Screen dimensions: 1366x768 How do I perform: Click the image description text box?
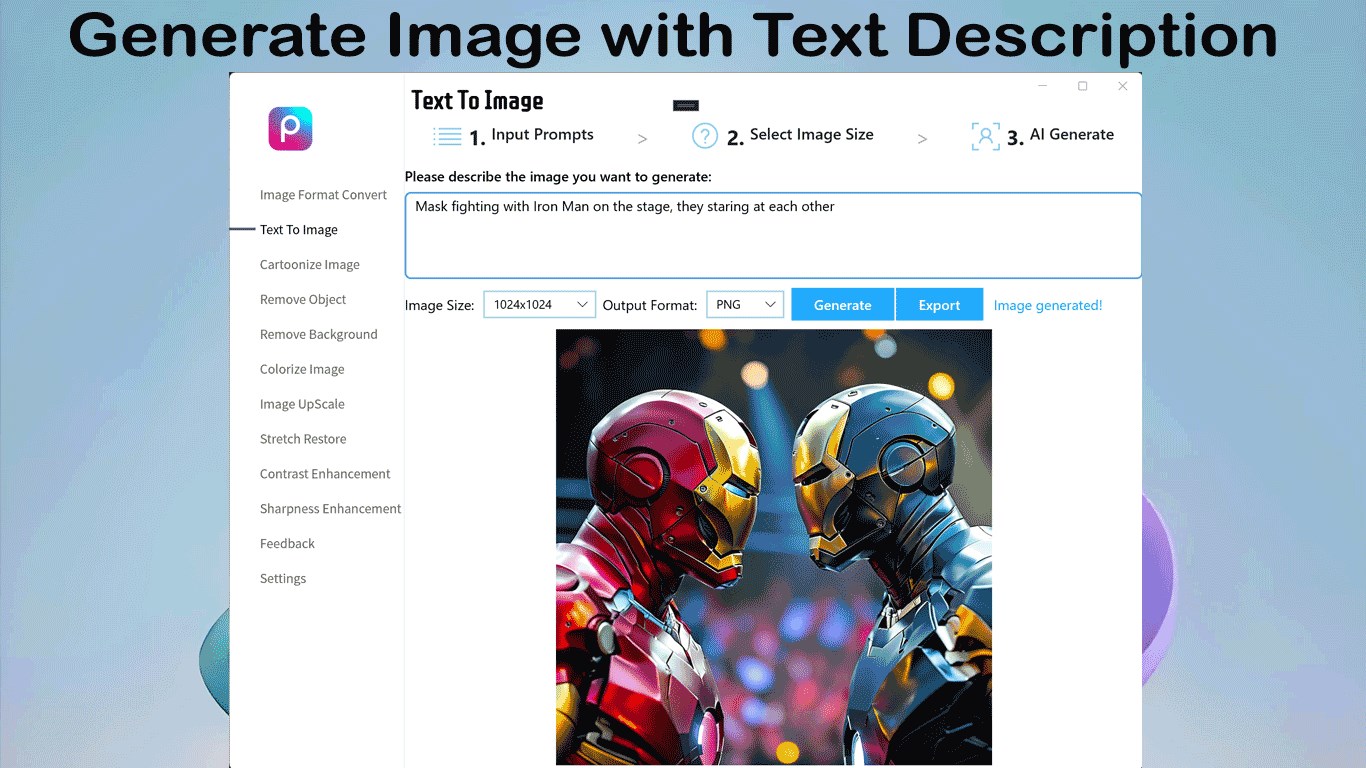pyautogui.click(x=772, y=235)
